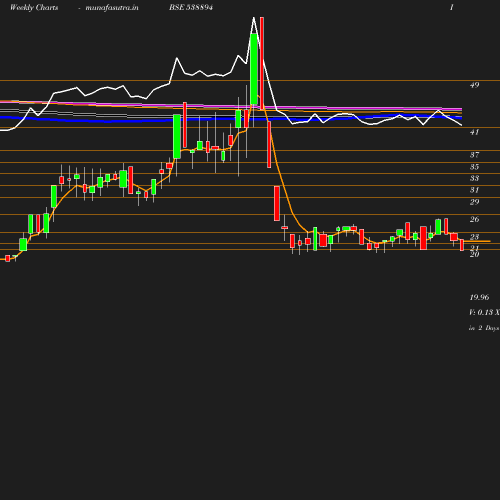
Task: Click the munafasutra.in watermark text
Action: coord(112,8)
